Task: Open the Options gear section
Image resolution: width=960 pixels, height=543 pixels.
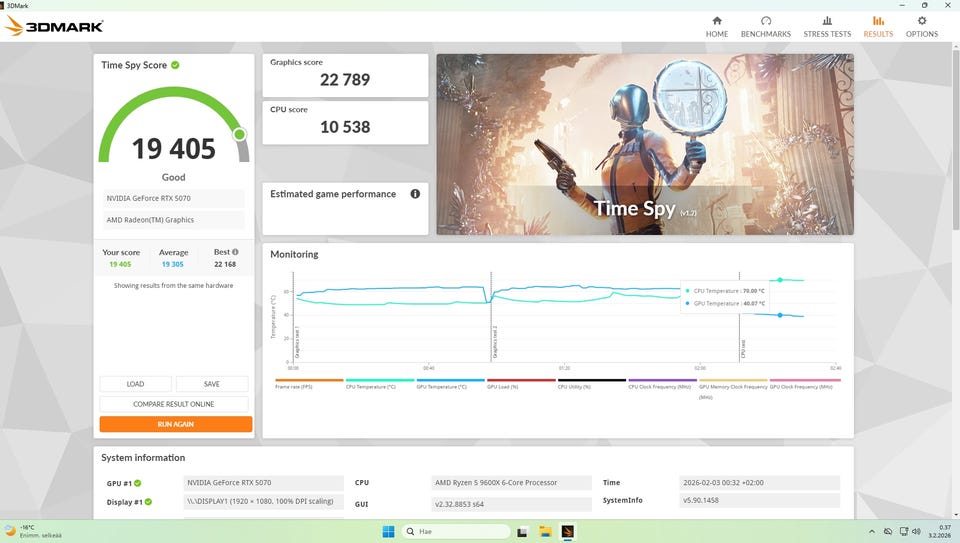Action: point(921,27)
